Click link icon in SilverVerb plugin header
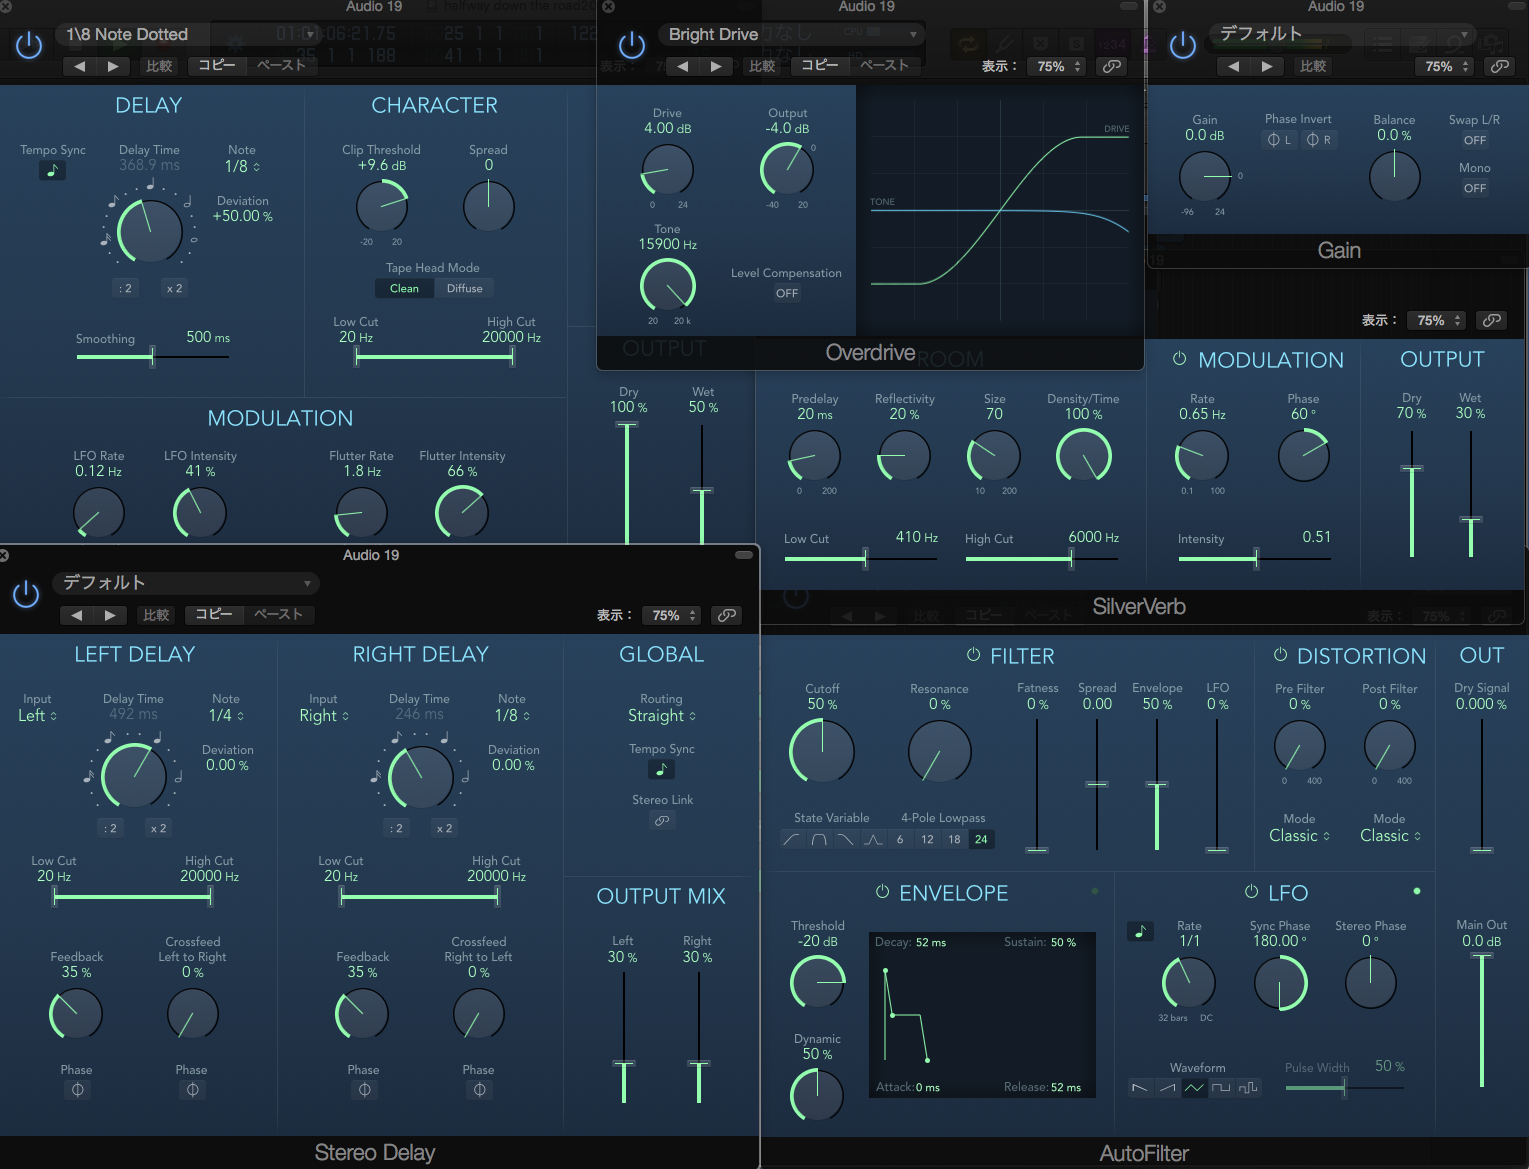 click(1491, 320)
